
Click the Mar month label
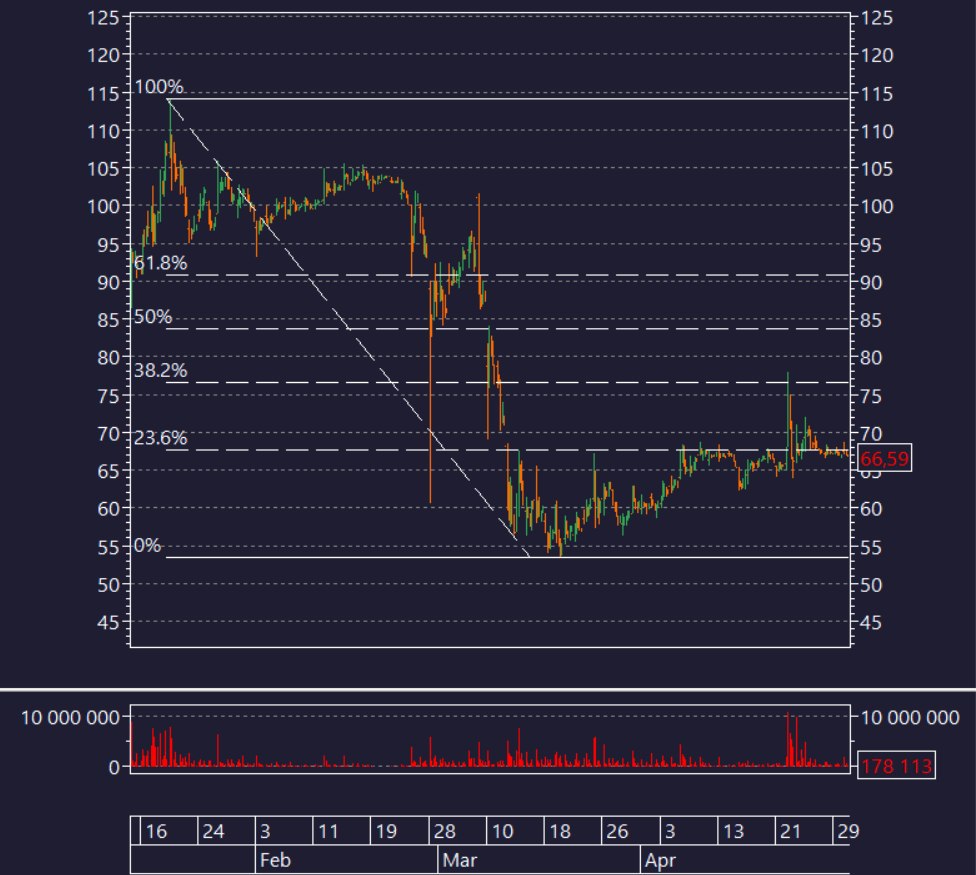point(459,860)
